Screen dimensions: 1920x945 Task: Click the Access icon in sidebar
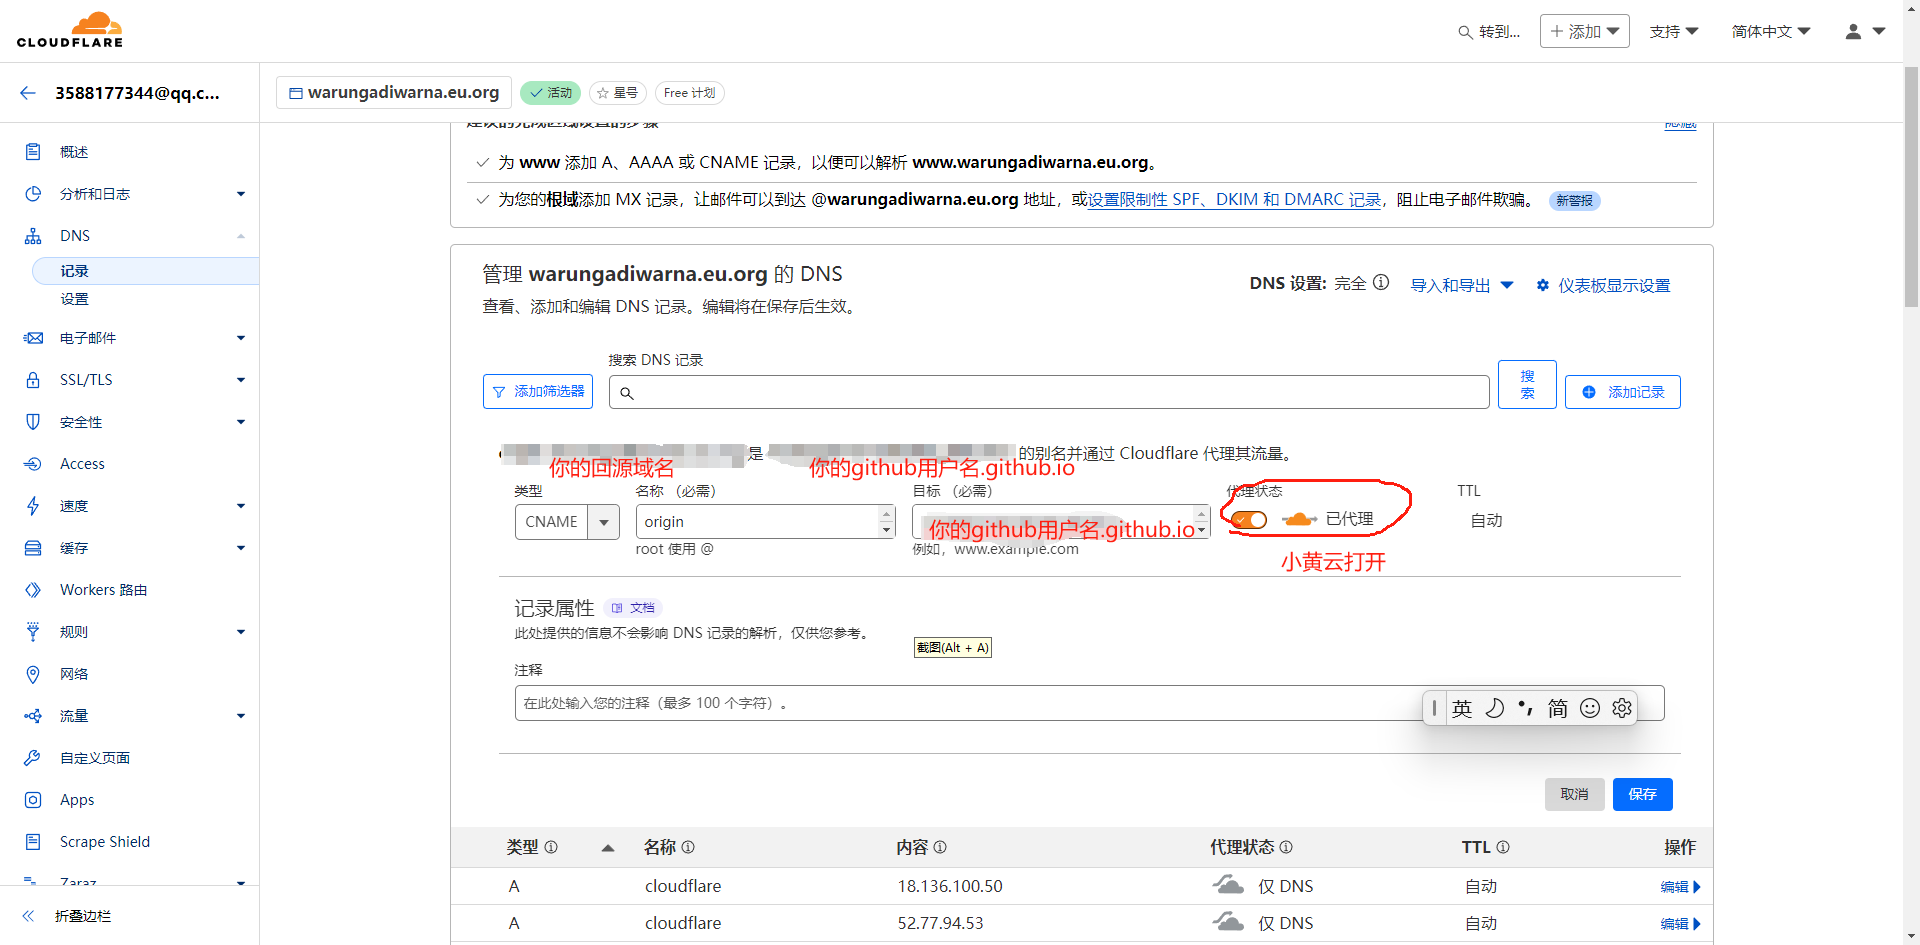33,464
